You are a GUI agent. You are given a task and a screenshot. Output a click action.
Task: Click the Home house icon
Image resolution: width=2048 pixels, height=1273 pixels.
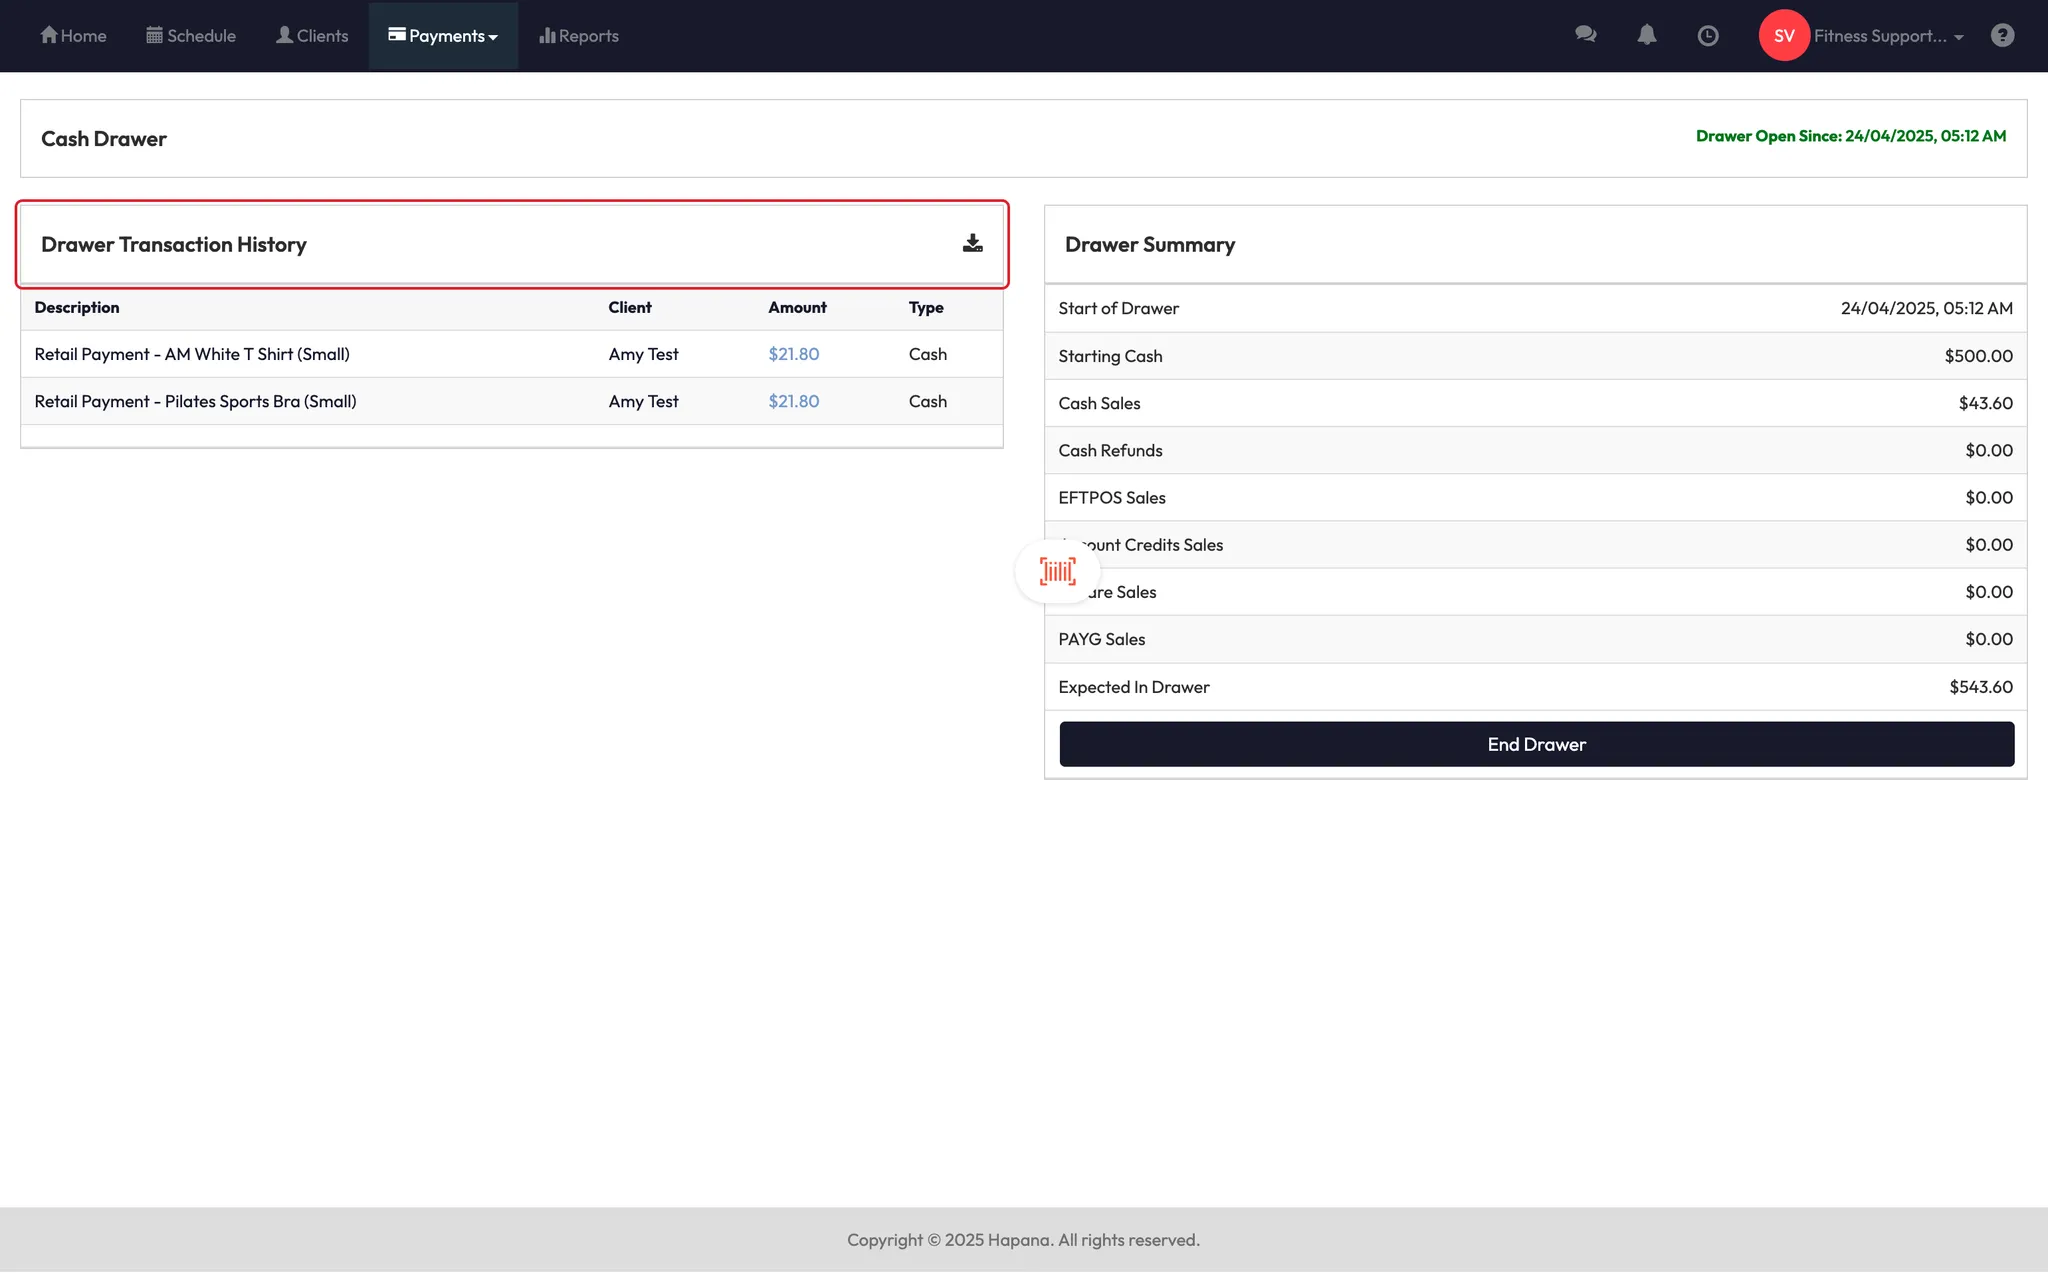49,35
